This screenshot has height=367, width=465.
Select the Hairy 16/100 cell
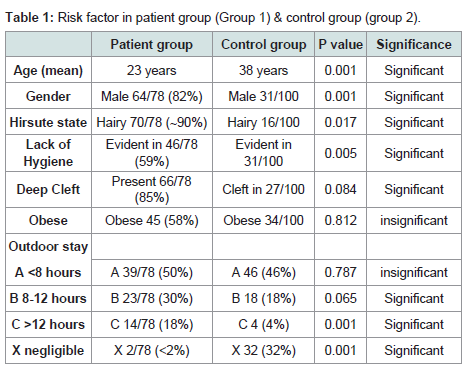click(x=263, y=122)
